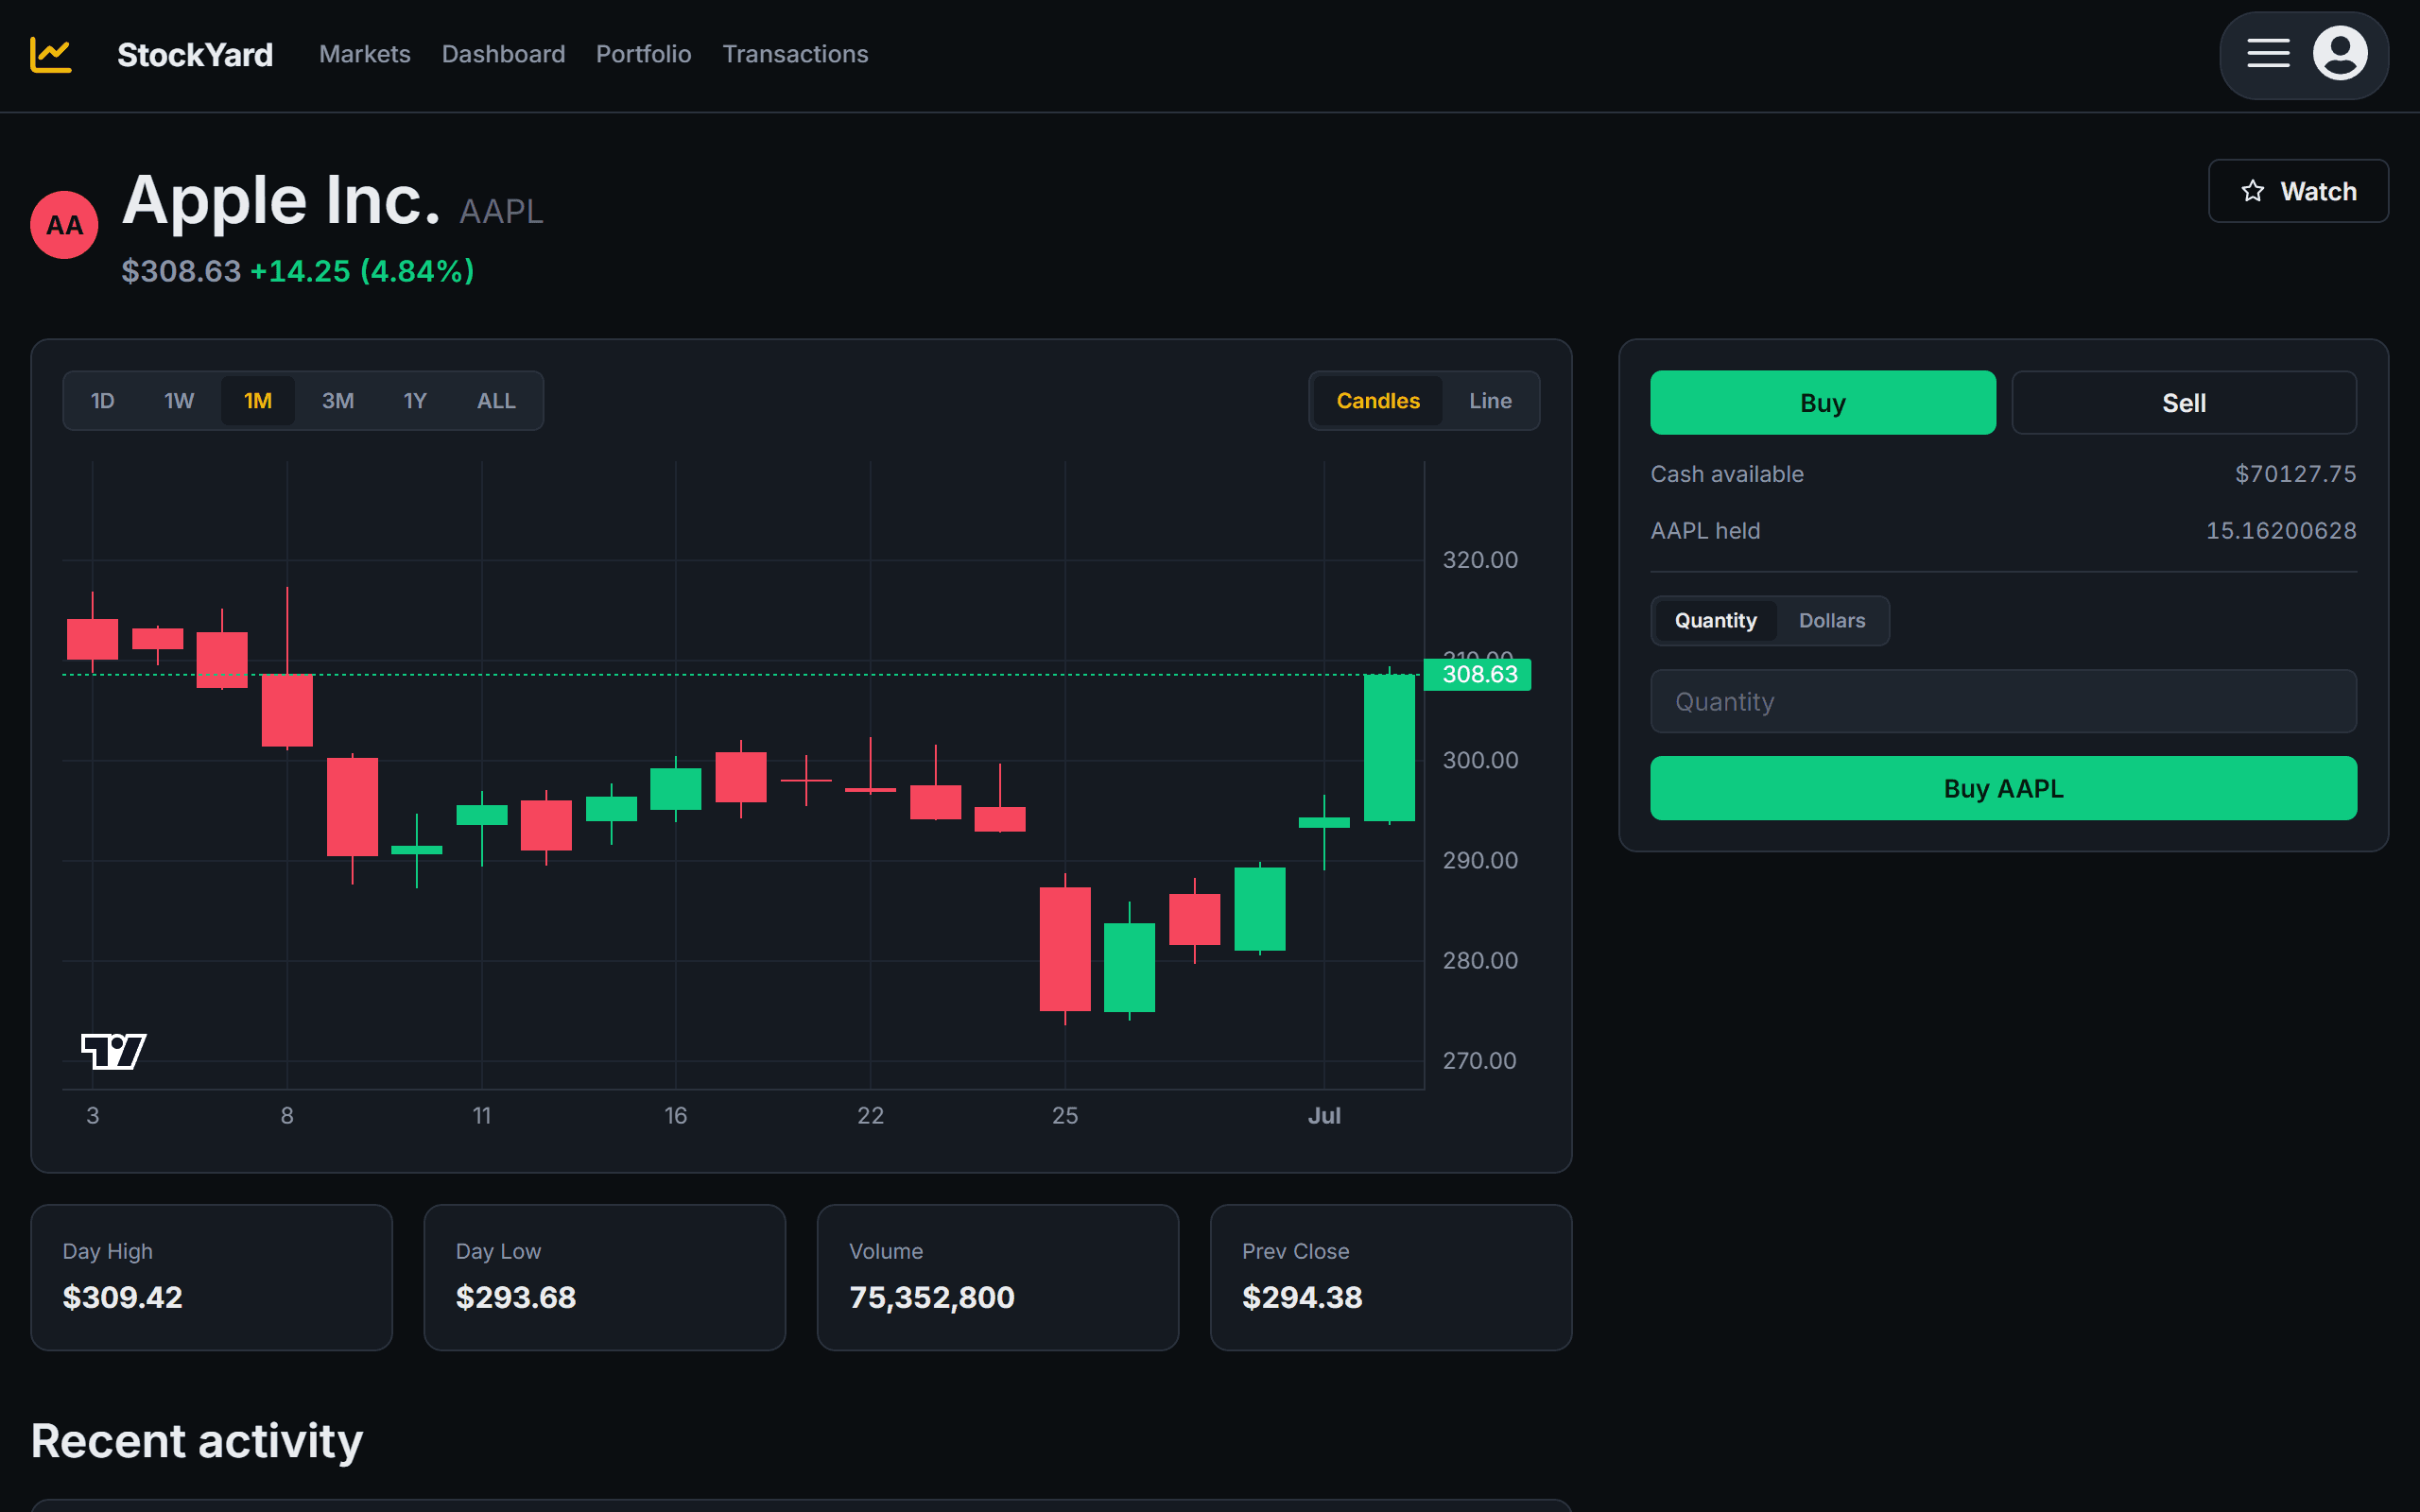
Task: Click the 22 date axis label
Action: (870, 1116)
